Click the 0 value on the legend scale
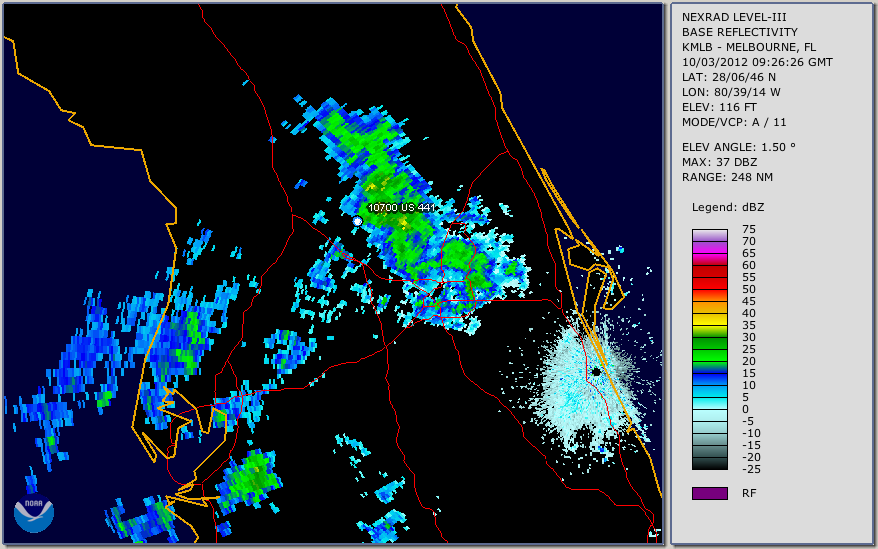 tap(745, 410)
